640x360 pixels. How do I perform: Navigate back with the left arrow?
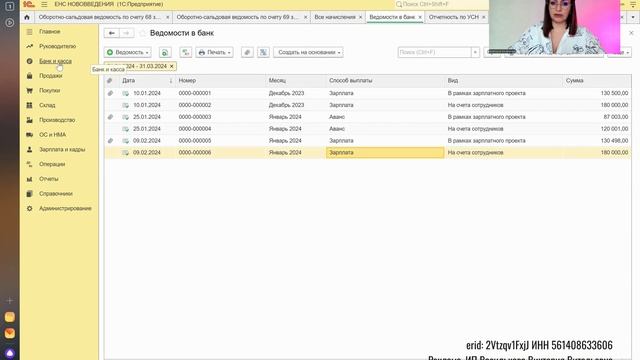(x=112, y=33)
